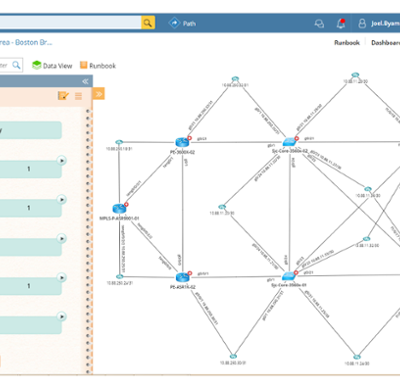Select LAN cloud above PE-3600X-02 at map top
Viewport: 400px width, 388px height.
[235, 79]
